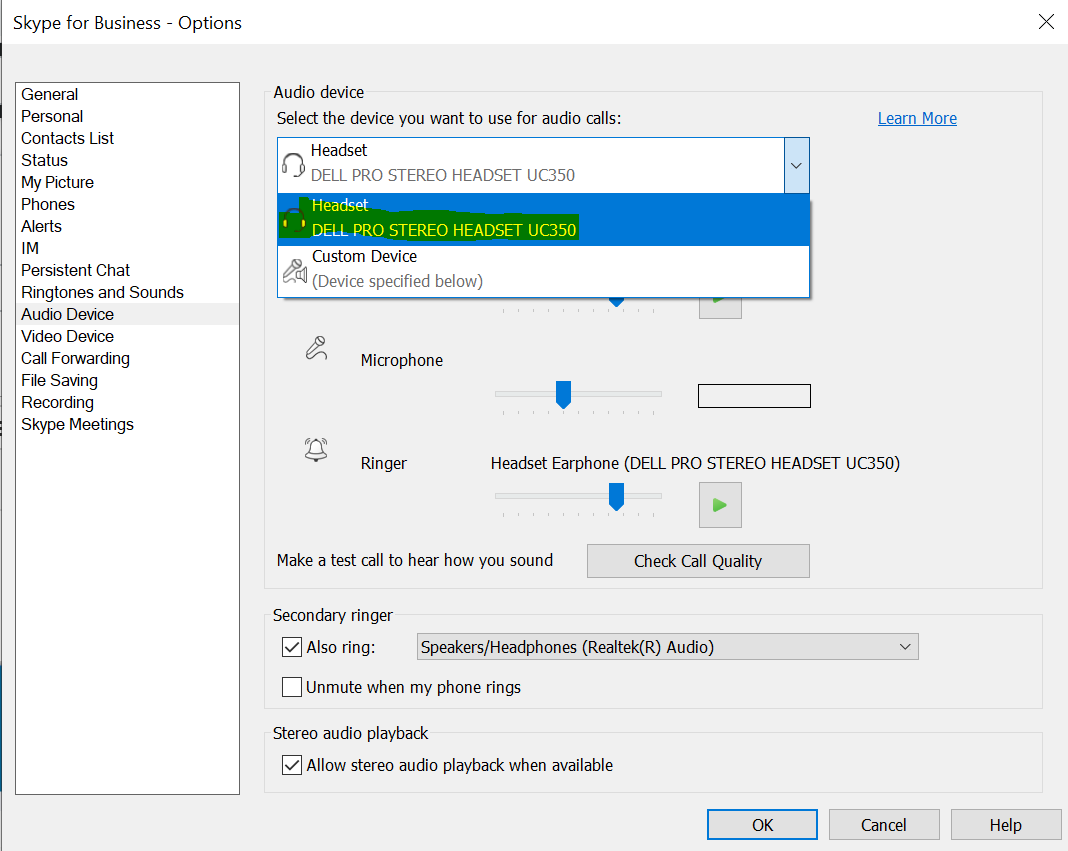The height and width of the screenshot is (851, 1068).
Task: Click the ringer bell icon
Action: [x=316, y=450]
